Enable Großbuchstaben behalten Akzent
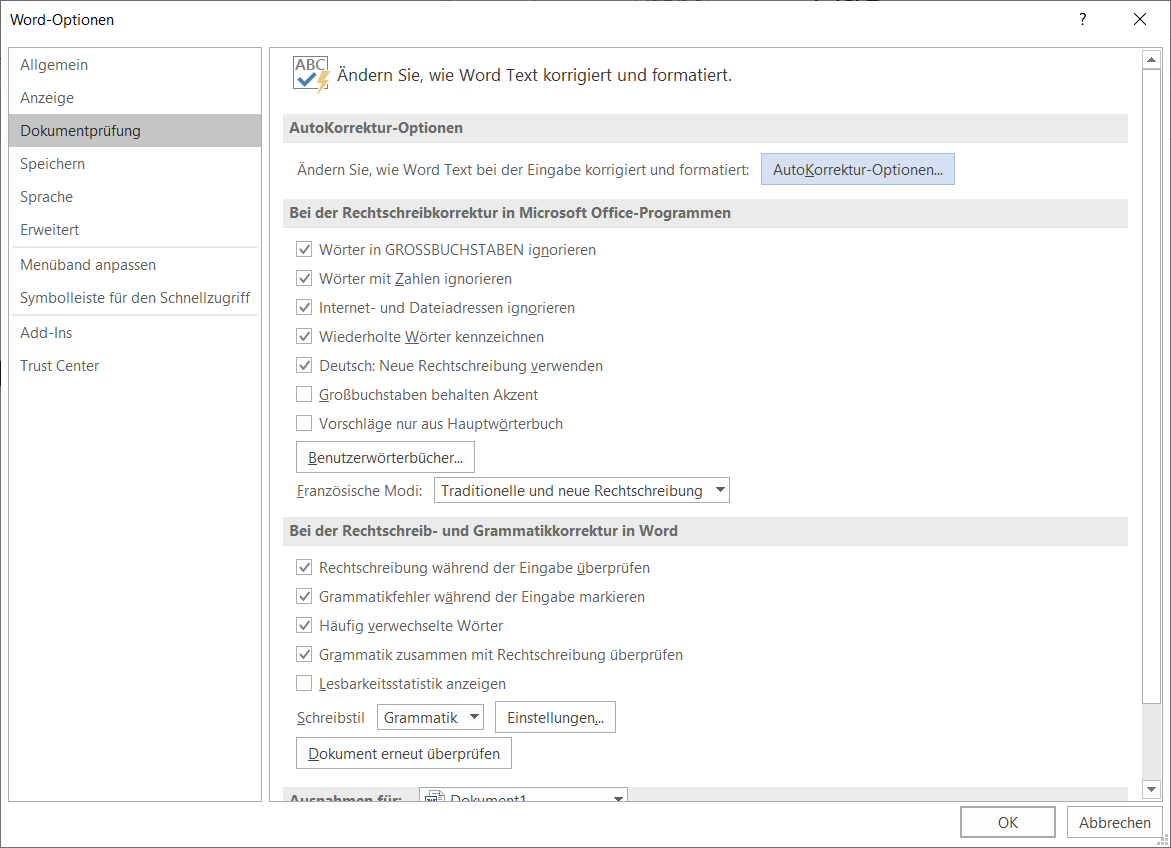1171x848 pixels. 304,394
